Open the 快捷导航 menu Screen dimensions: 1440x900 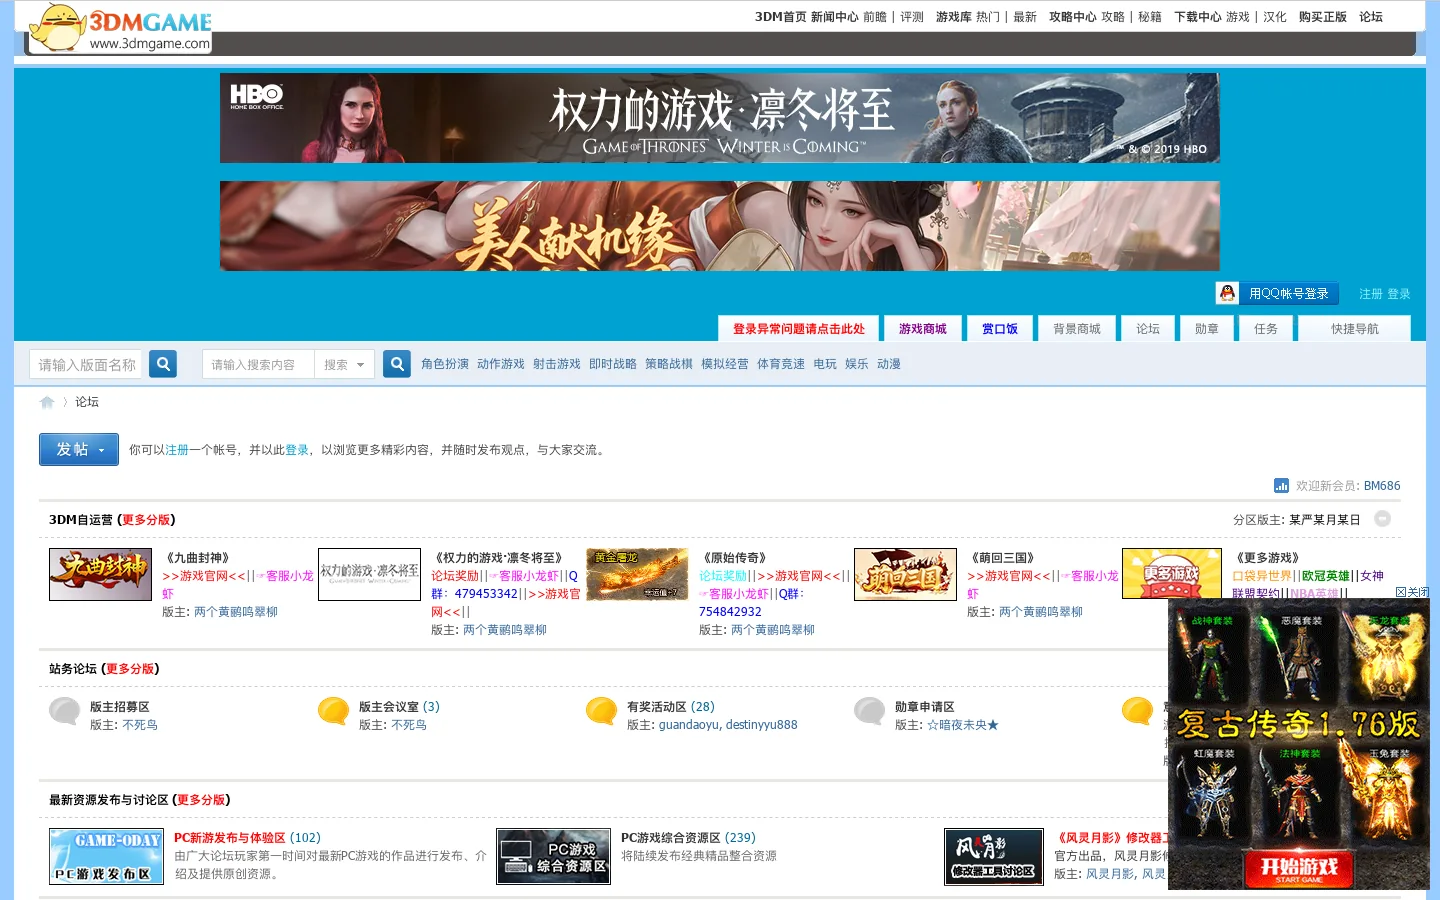click(1354, 329)
